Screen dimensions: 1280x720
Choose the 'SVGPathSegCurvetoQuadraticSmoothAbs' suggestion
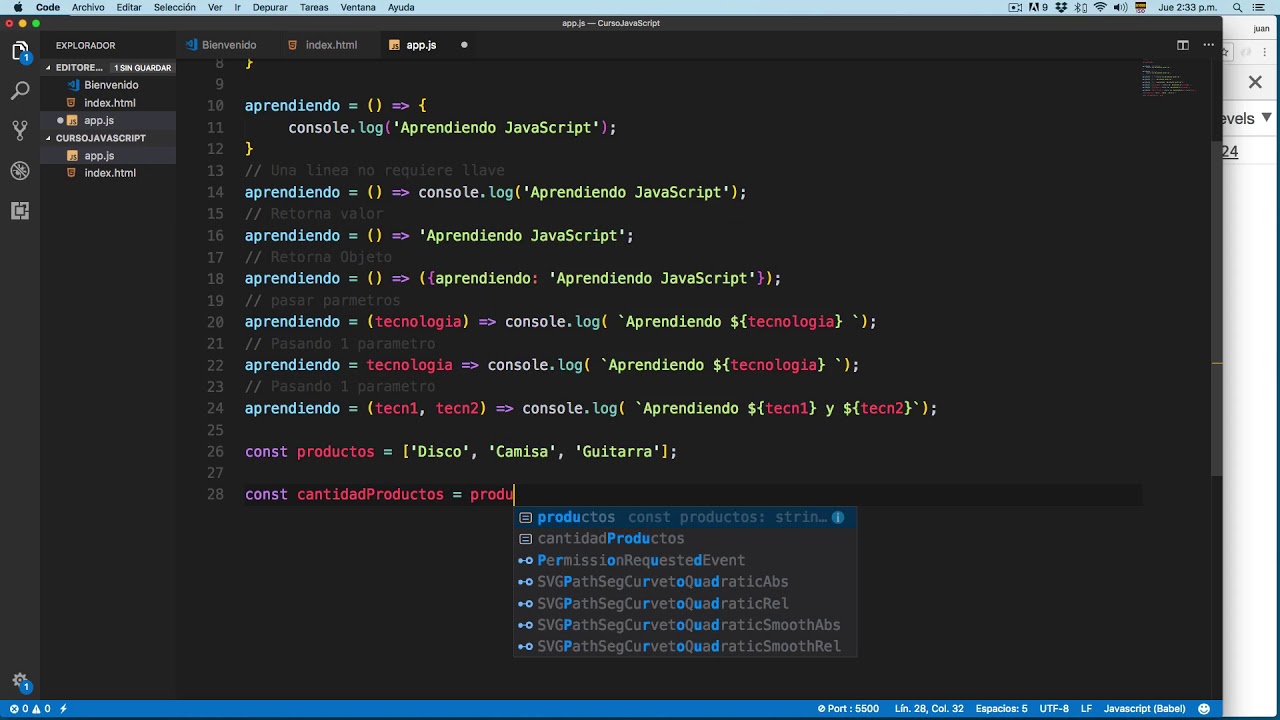(x=685, y=625)
